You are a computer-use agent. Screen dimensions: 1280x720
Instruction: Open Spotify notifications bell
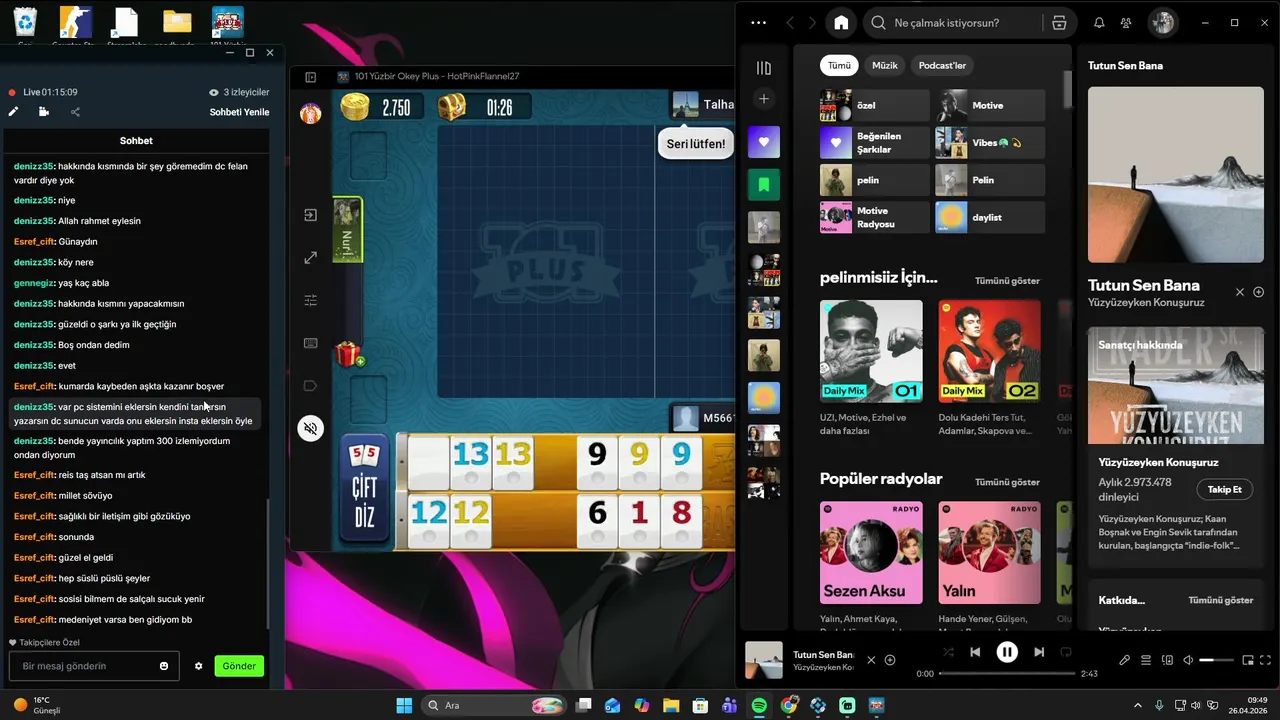point(1099,22)
